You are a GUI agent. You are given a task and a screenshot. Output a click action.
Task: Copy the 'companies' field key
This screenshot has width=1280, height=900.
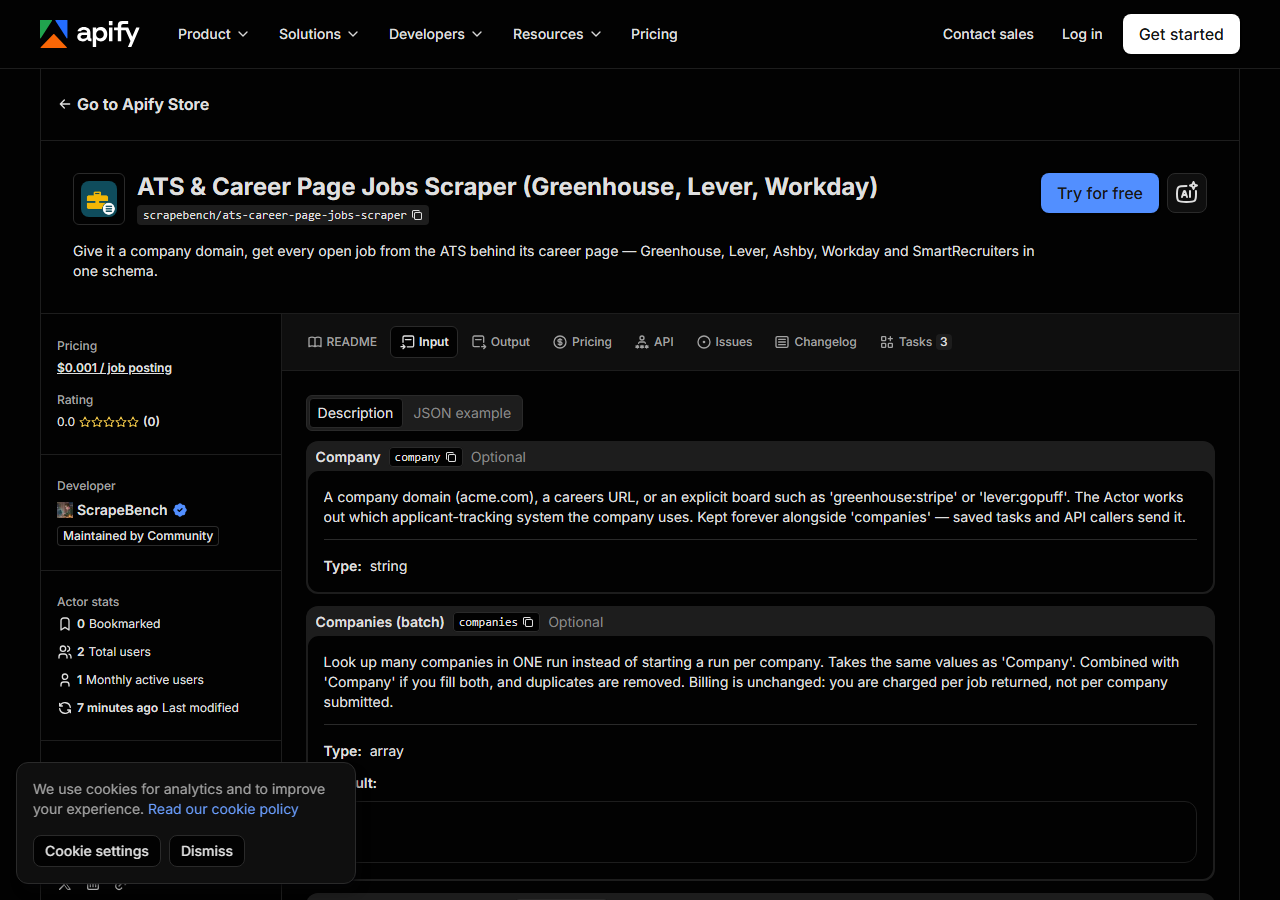[528, 622]
